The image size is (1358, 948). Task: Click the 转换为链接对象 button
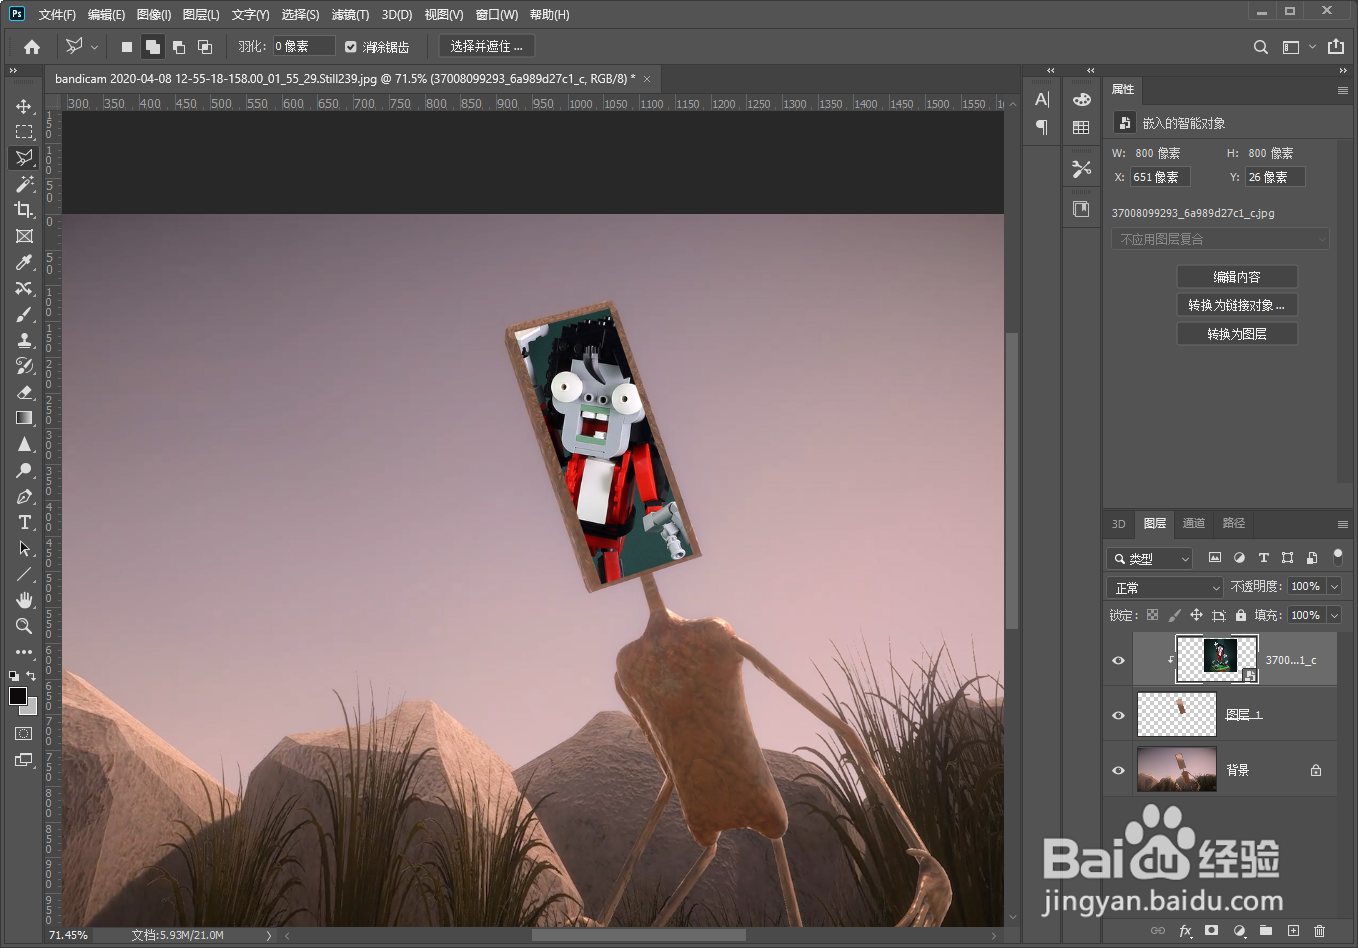pyautogui.click(x=1237, y=305)
